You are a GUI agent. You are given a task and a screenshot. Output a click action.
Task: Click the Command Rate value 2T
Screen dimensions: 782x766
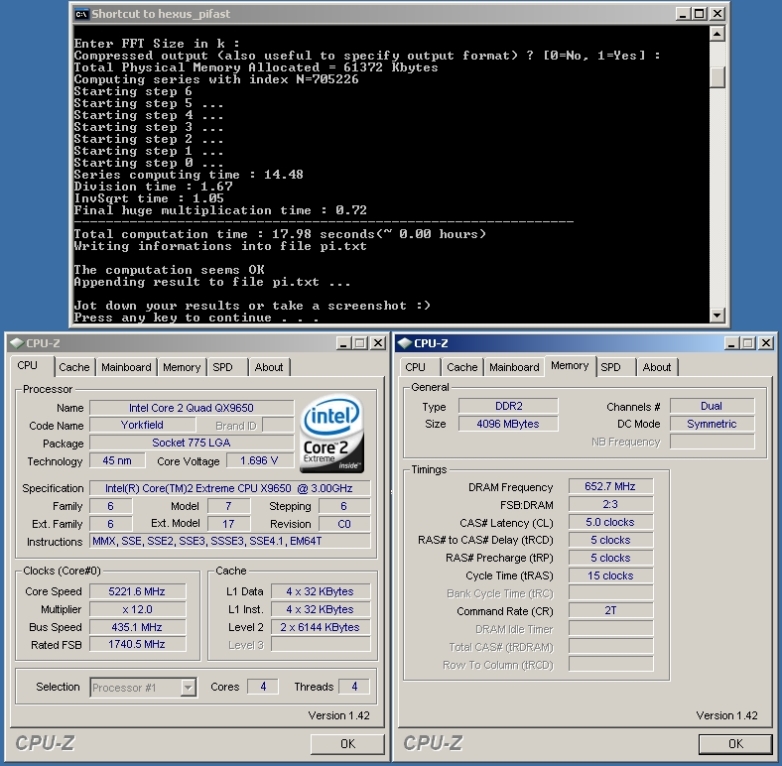(610, 610)
